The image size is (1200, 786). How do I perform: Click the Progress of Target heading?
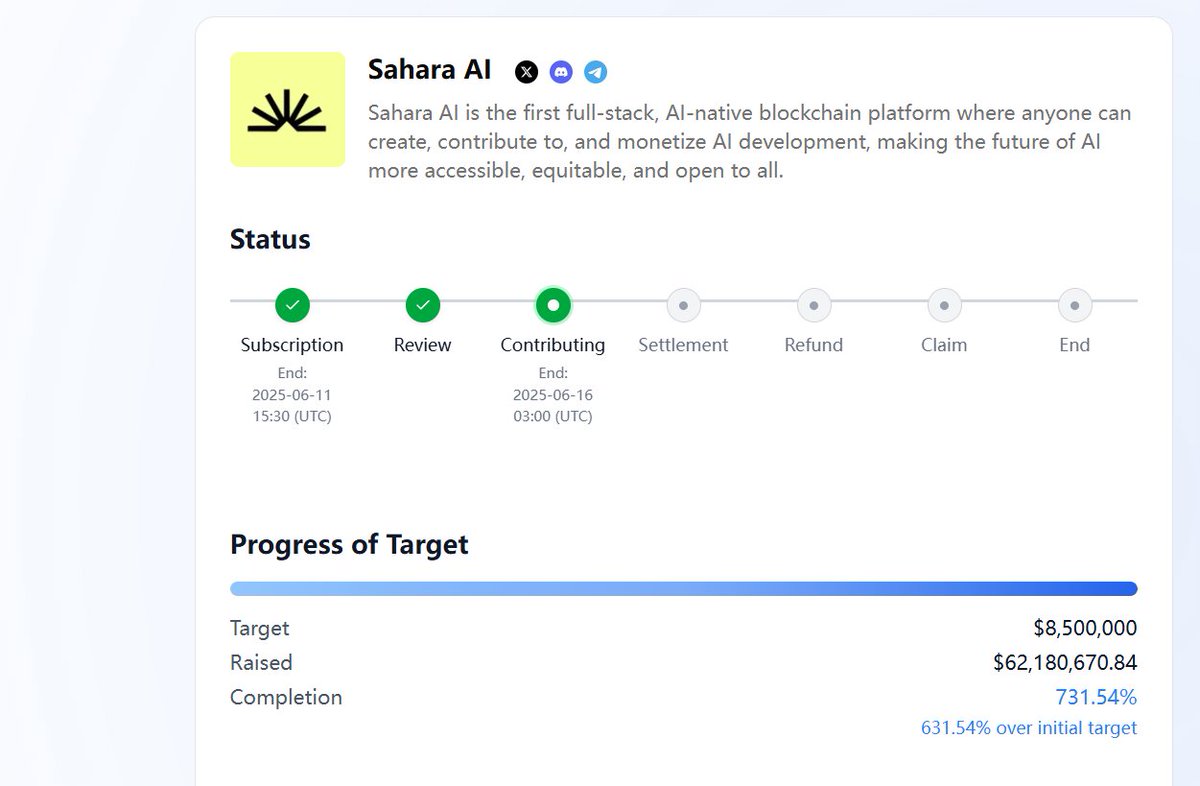coord(349,545)
